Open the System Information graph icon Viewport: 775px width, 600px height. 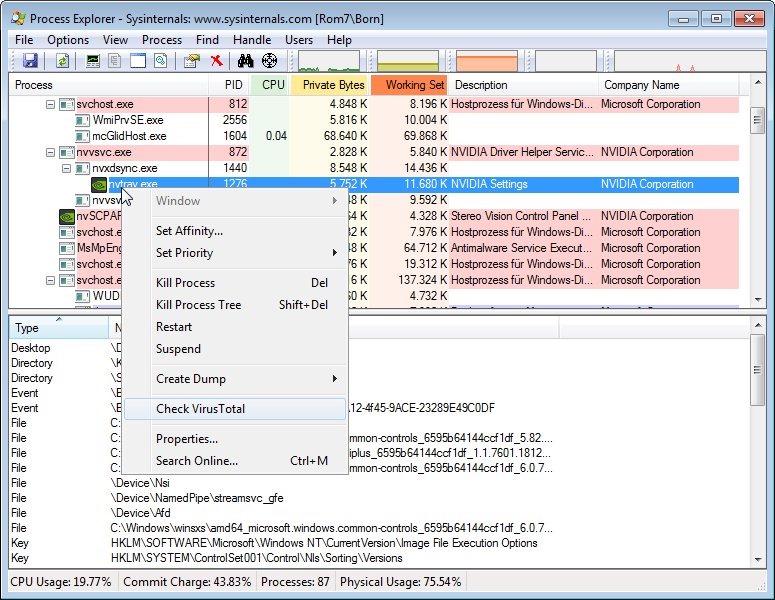tap(92, 61)
